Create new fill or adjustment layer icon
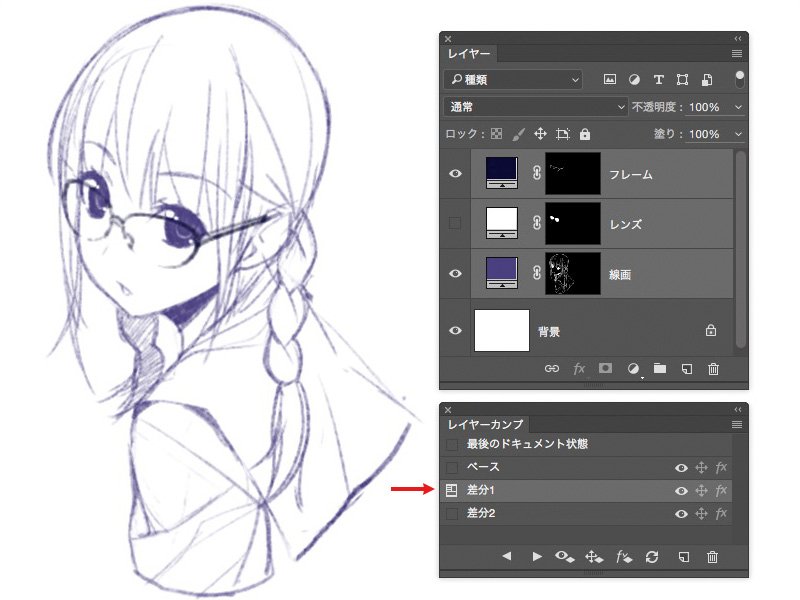 coord(633,368)
